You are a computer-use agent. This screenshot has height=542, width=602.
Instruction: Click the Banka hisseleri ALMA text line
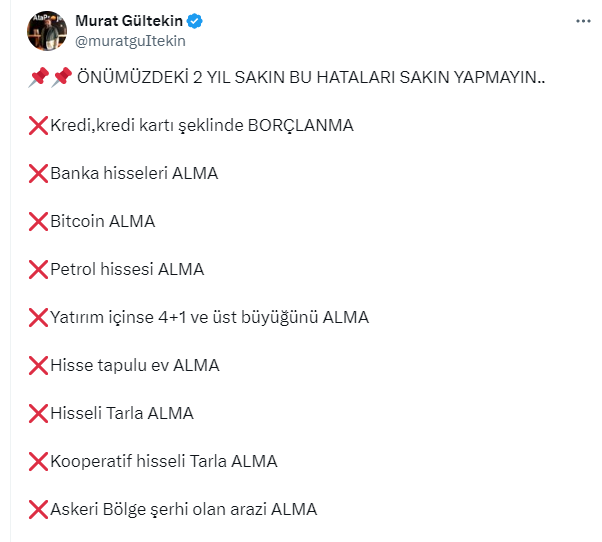tap(134, 174)
